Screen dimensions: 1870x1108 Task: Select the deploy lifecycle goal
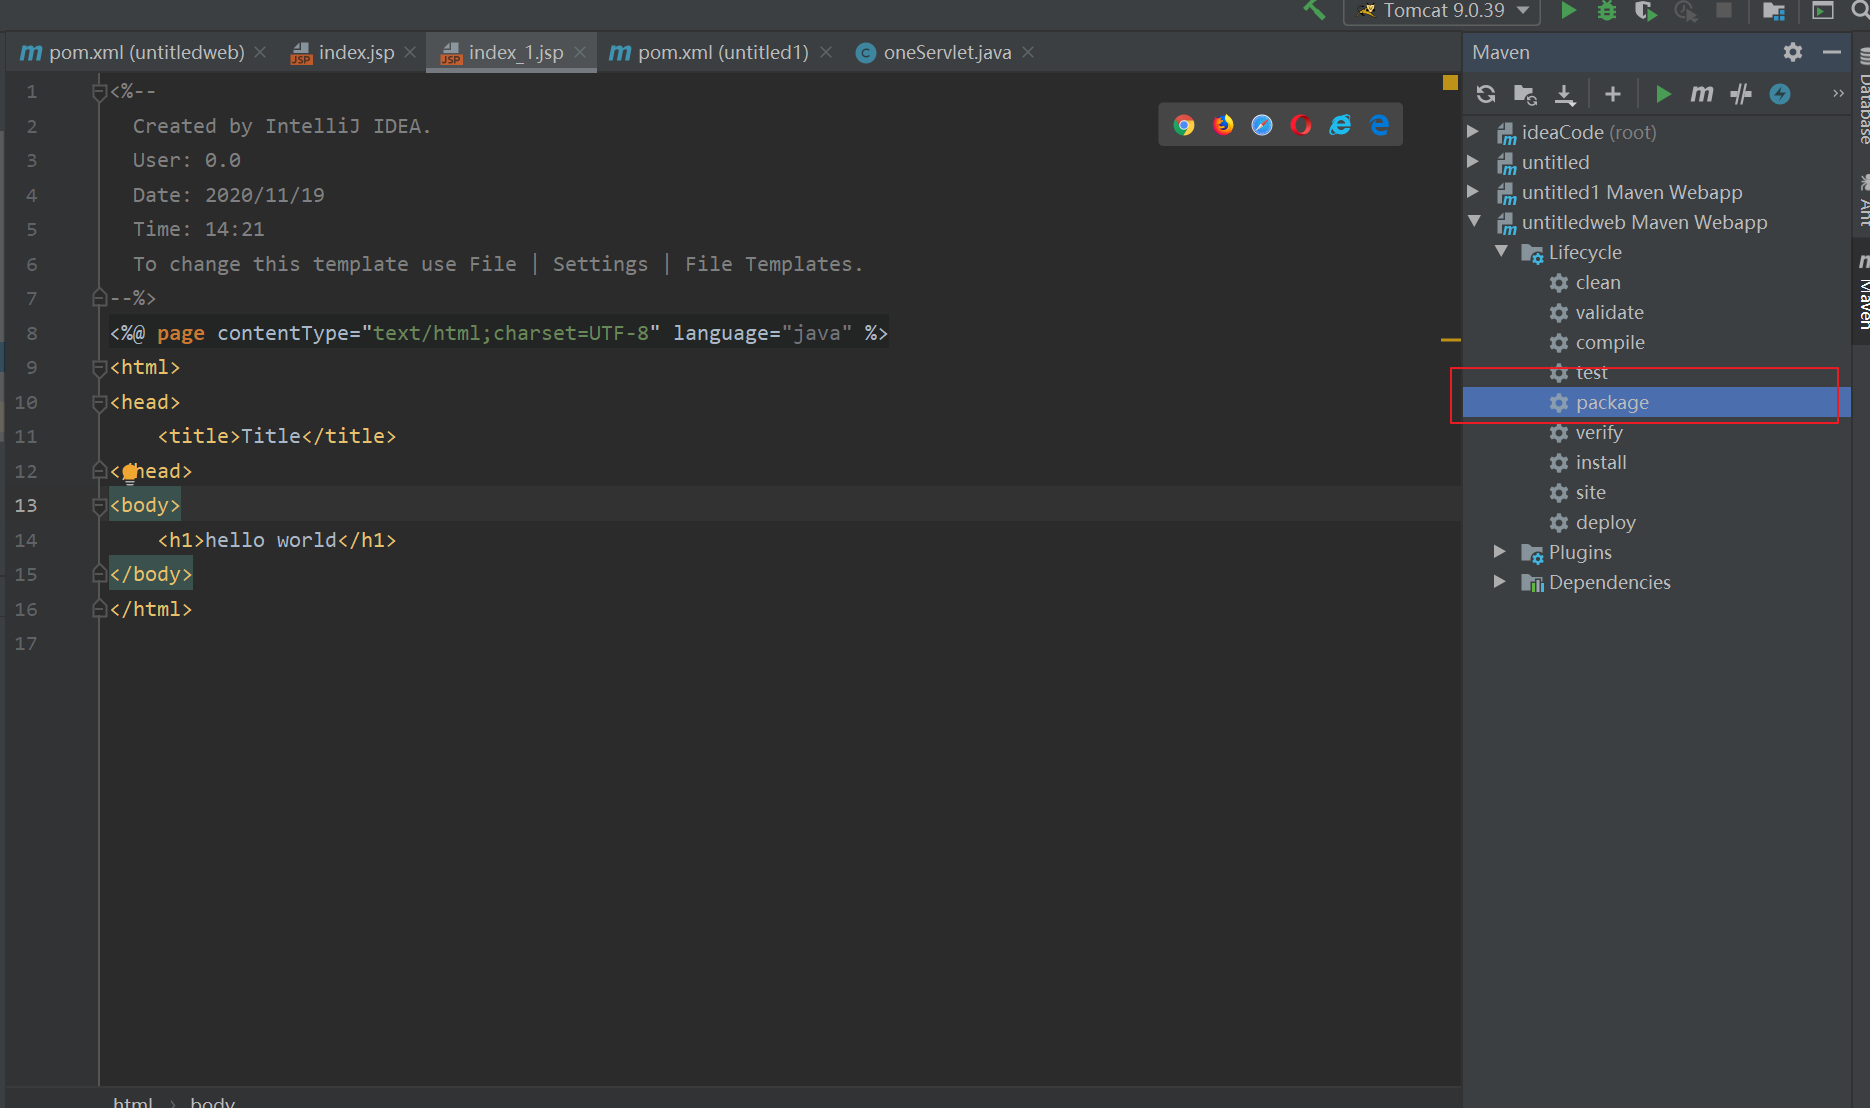(x=1605, y=522)
